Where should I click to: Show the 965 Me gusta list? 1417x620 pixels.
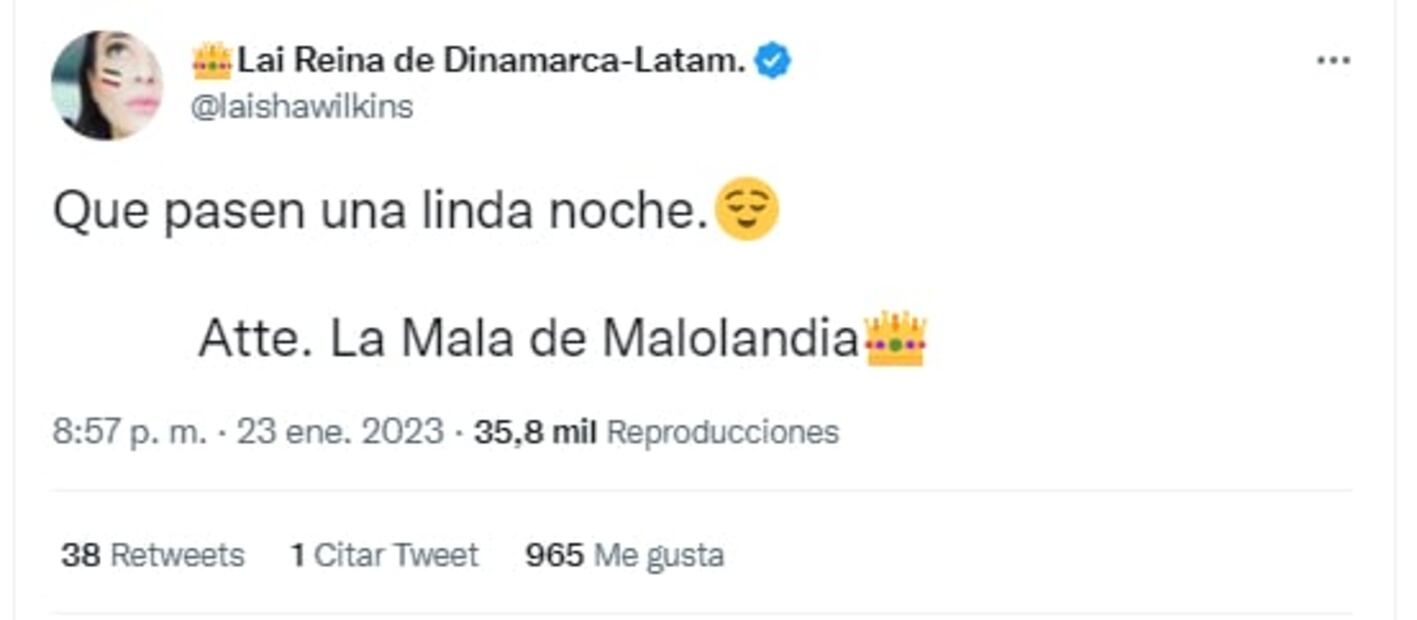coord(624,554)
